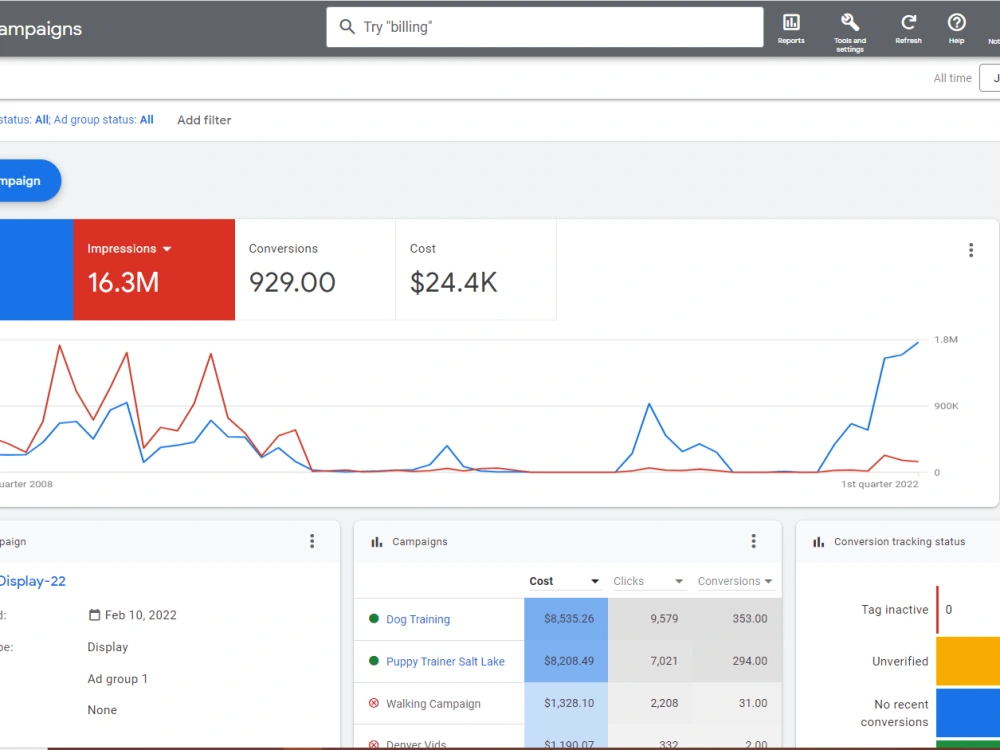Click the 7,021 clicks cell
1000x750 pixels.
tap(651, 661)
